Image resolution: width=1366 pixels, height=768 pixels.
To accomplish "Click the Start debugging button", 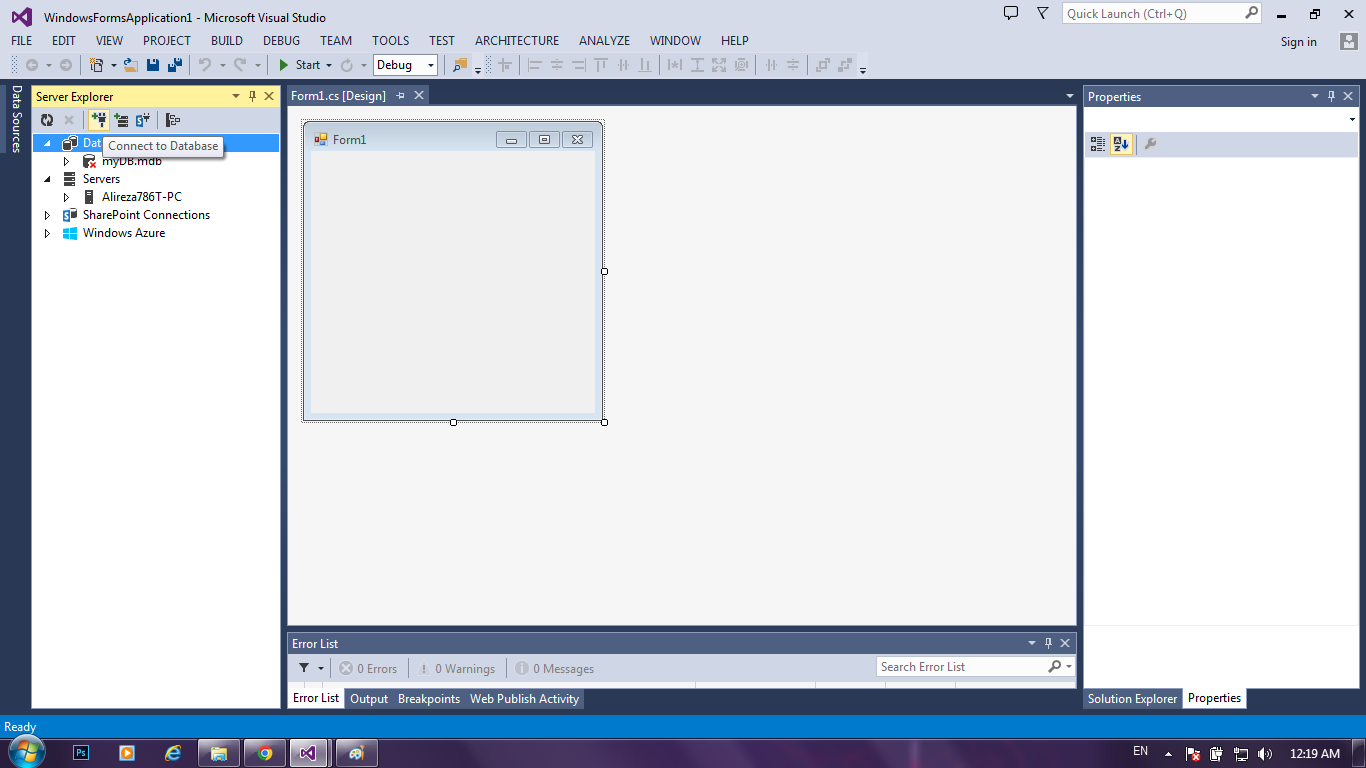I will tap(300, 65).
